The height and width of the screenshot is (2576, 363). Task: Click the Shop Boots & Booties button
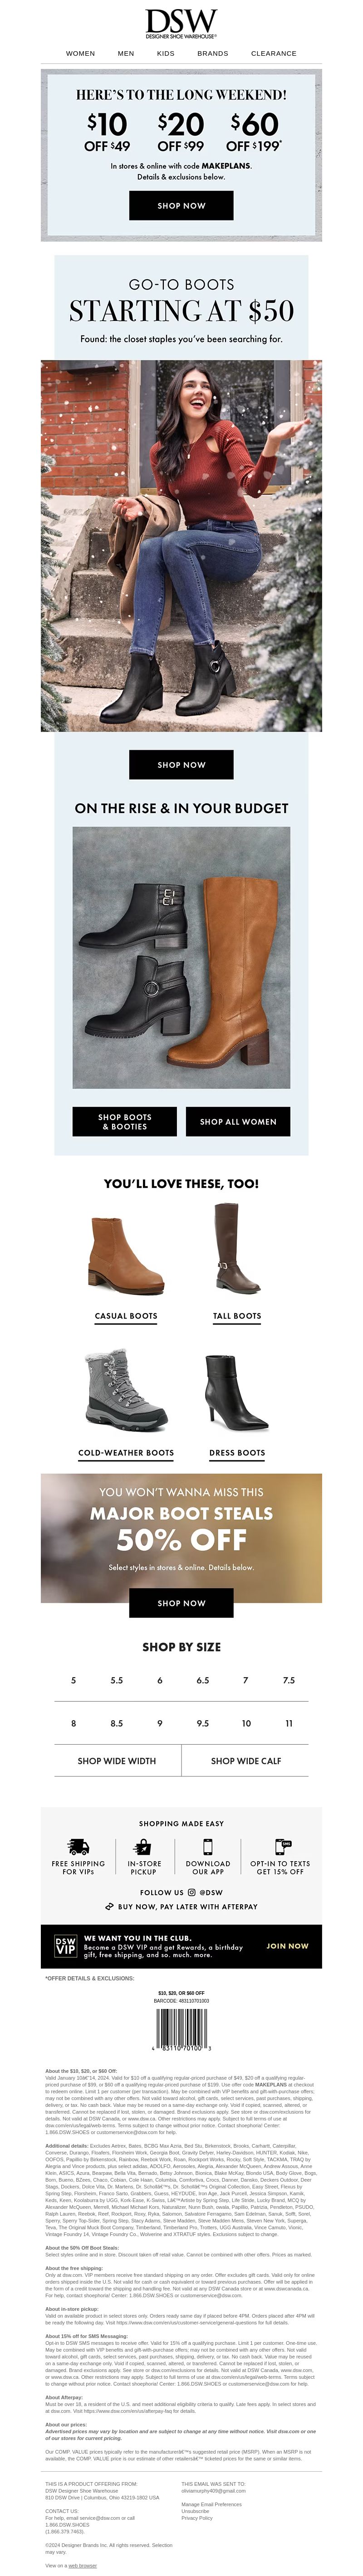[x=124, y=1121]
